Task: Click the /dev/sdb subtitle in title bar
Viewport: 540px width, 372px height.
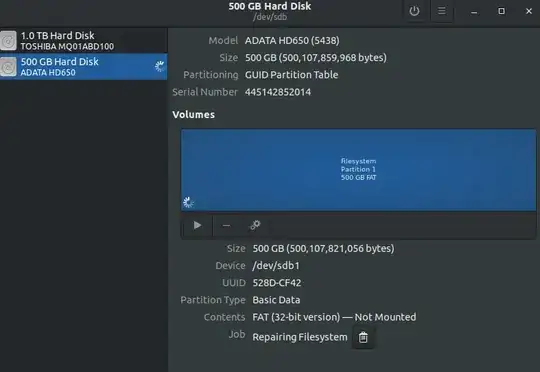Action: coord(270,17)
